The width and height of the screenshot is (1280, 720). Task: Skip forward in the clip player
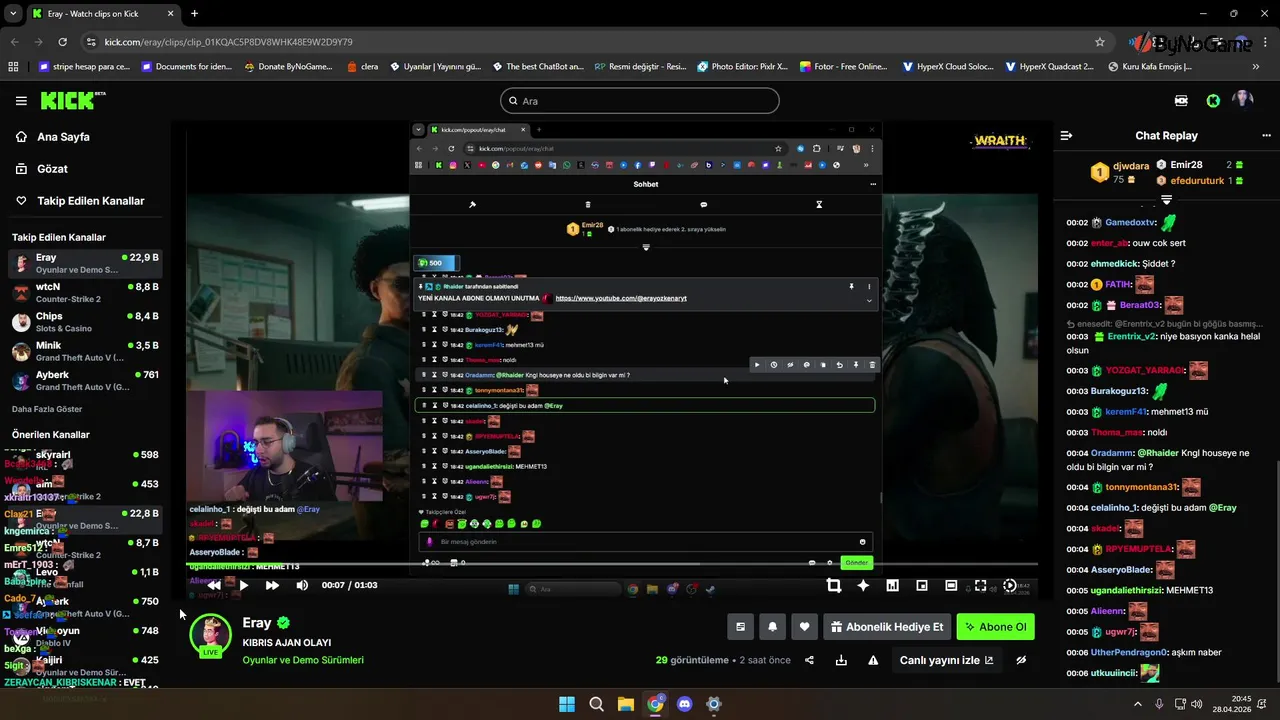[x=272, y=585]
